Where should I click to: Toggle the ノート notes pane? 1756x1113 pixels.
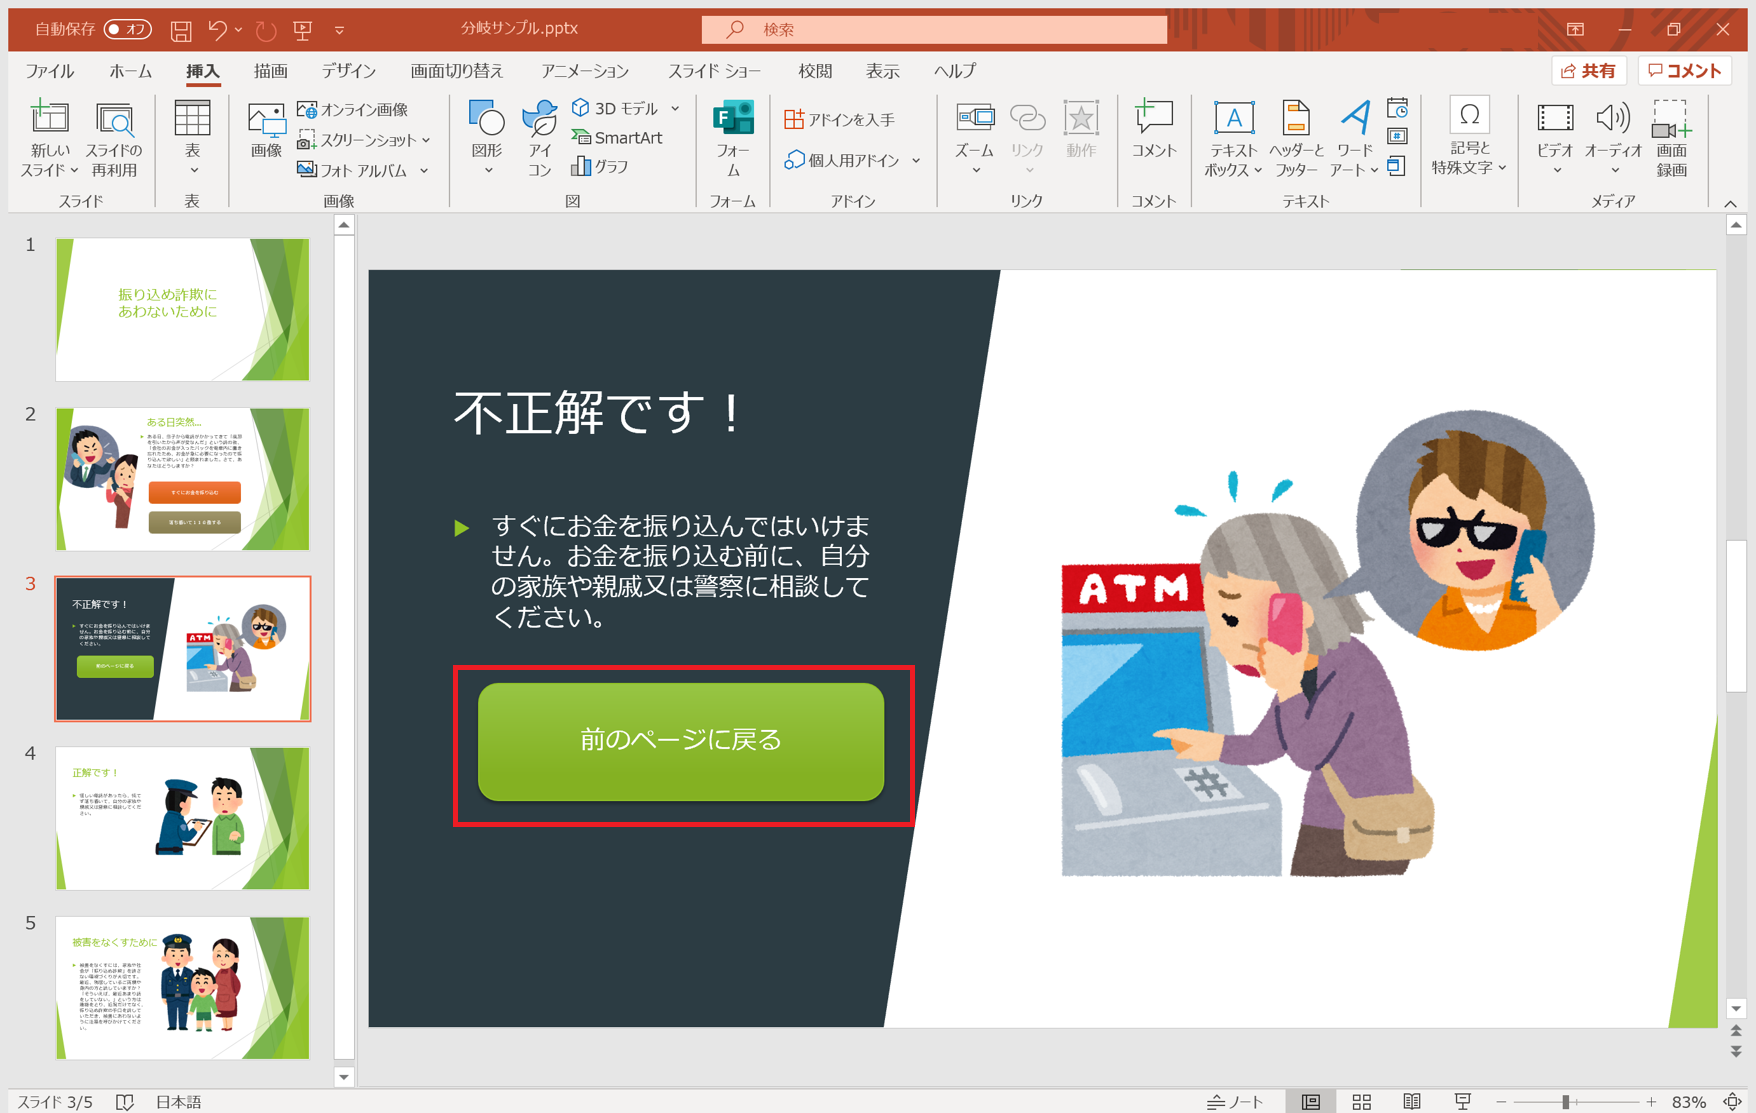click(1236, 1101)
